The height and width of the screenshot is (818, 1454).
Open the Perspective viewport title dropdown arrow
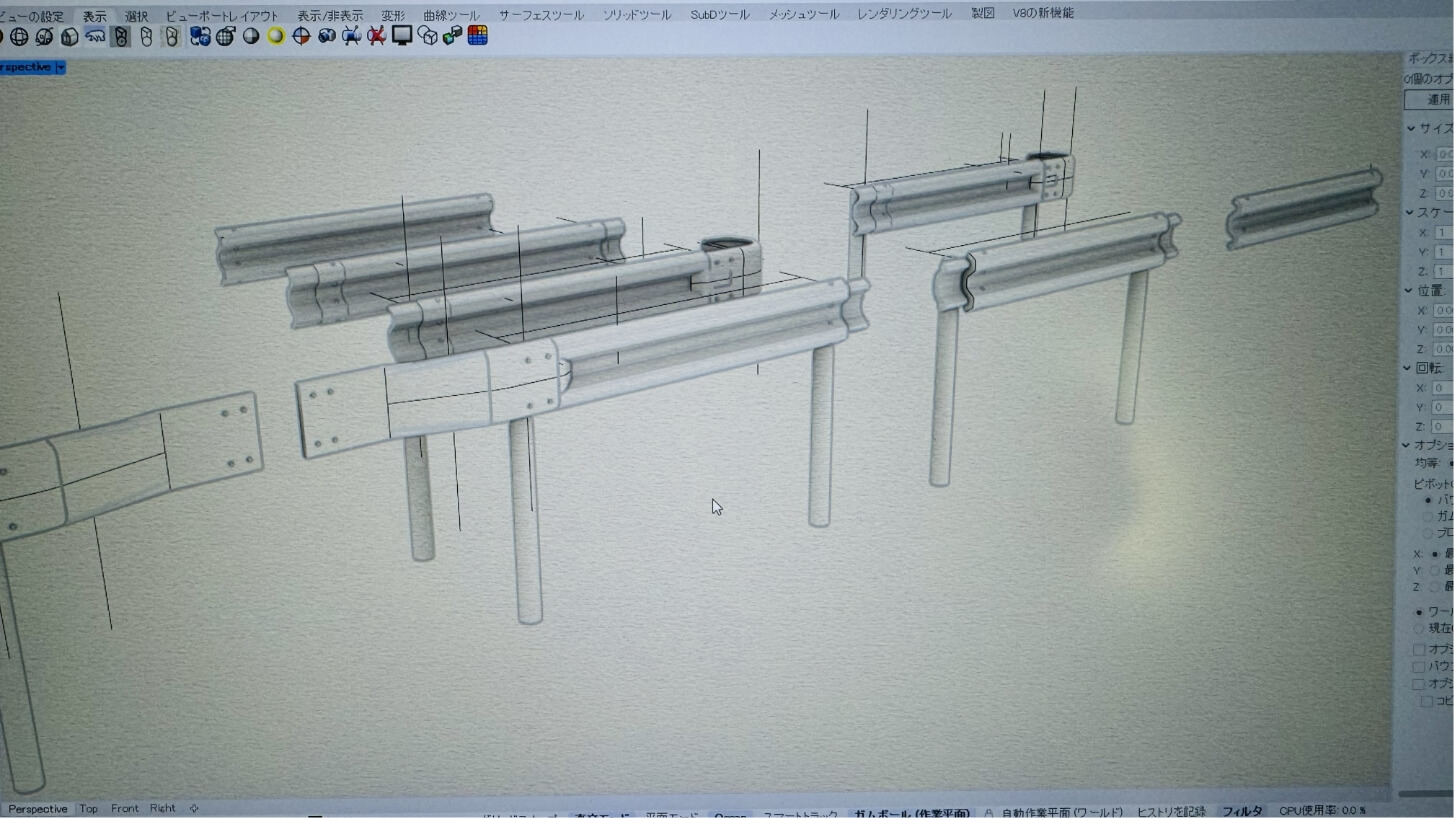click(x=61, y=67)
